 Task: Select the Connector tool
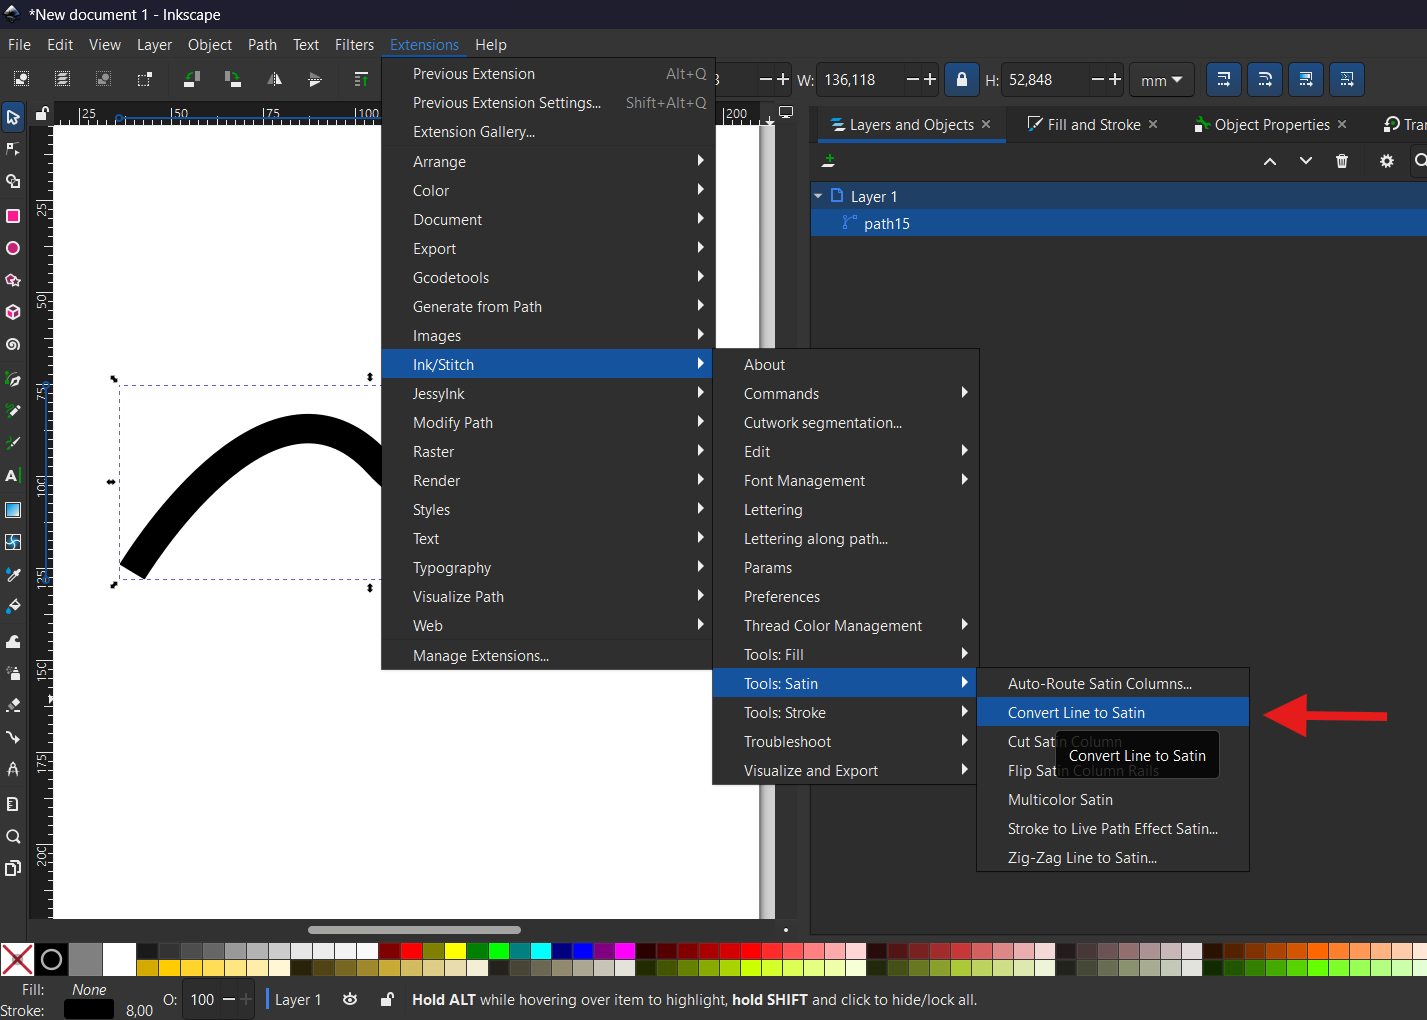13,738
